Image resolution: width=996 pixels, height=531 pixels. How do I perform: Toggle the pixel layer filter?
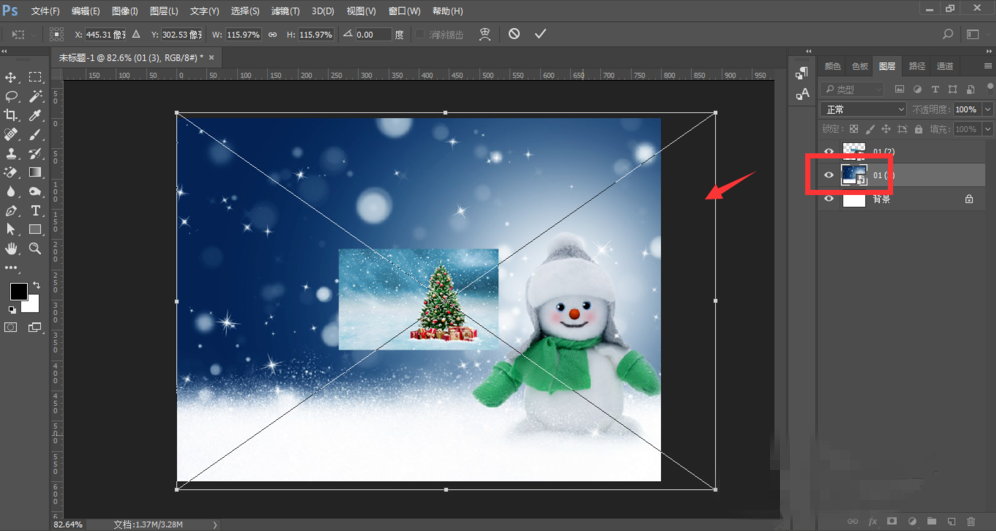pos(899,90)
